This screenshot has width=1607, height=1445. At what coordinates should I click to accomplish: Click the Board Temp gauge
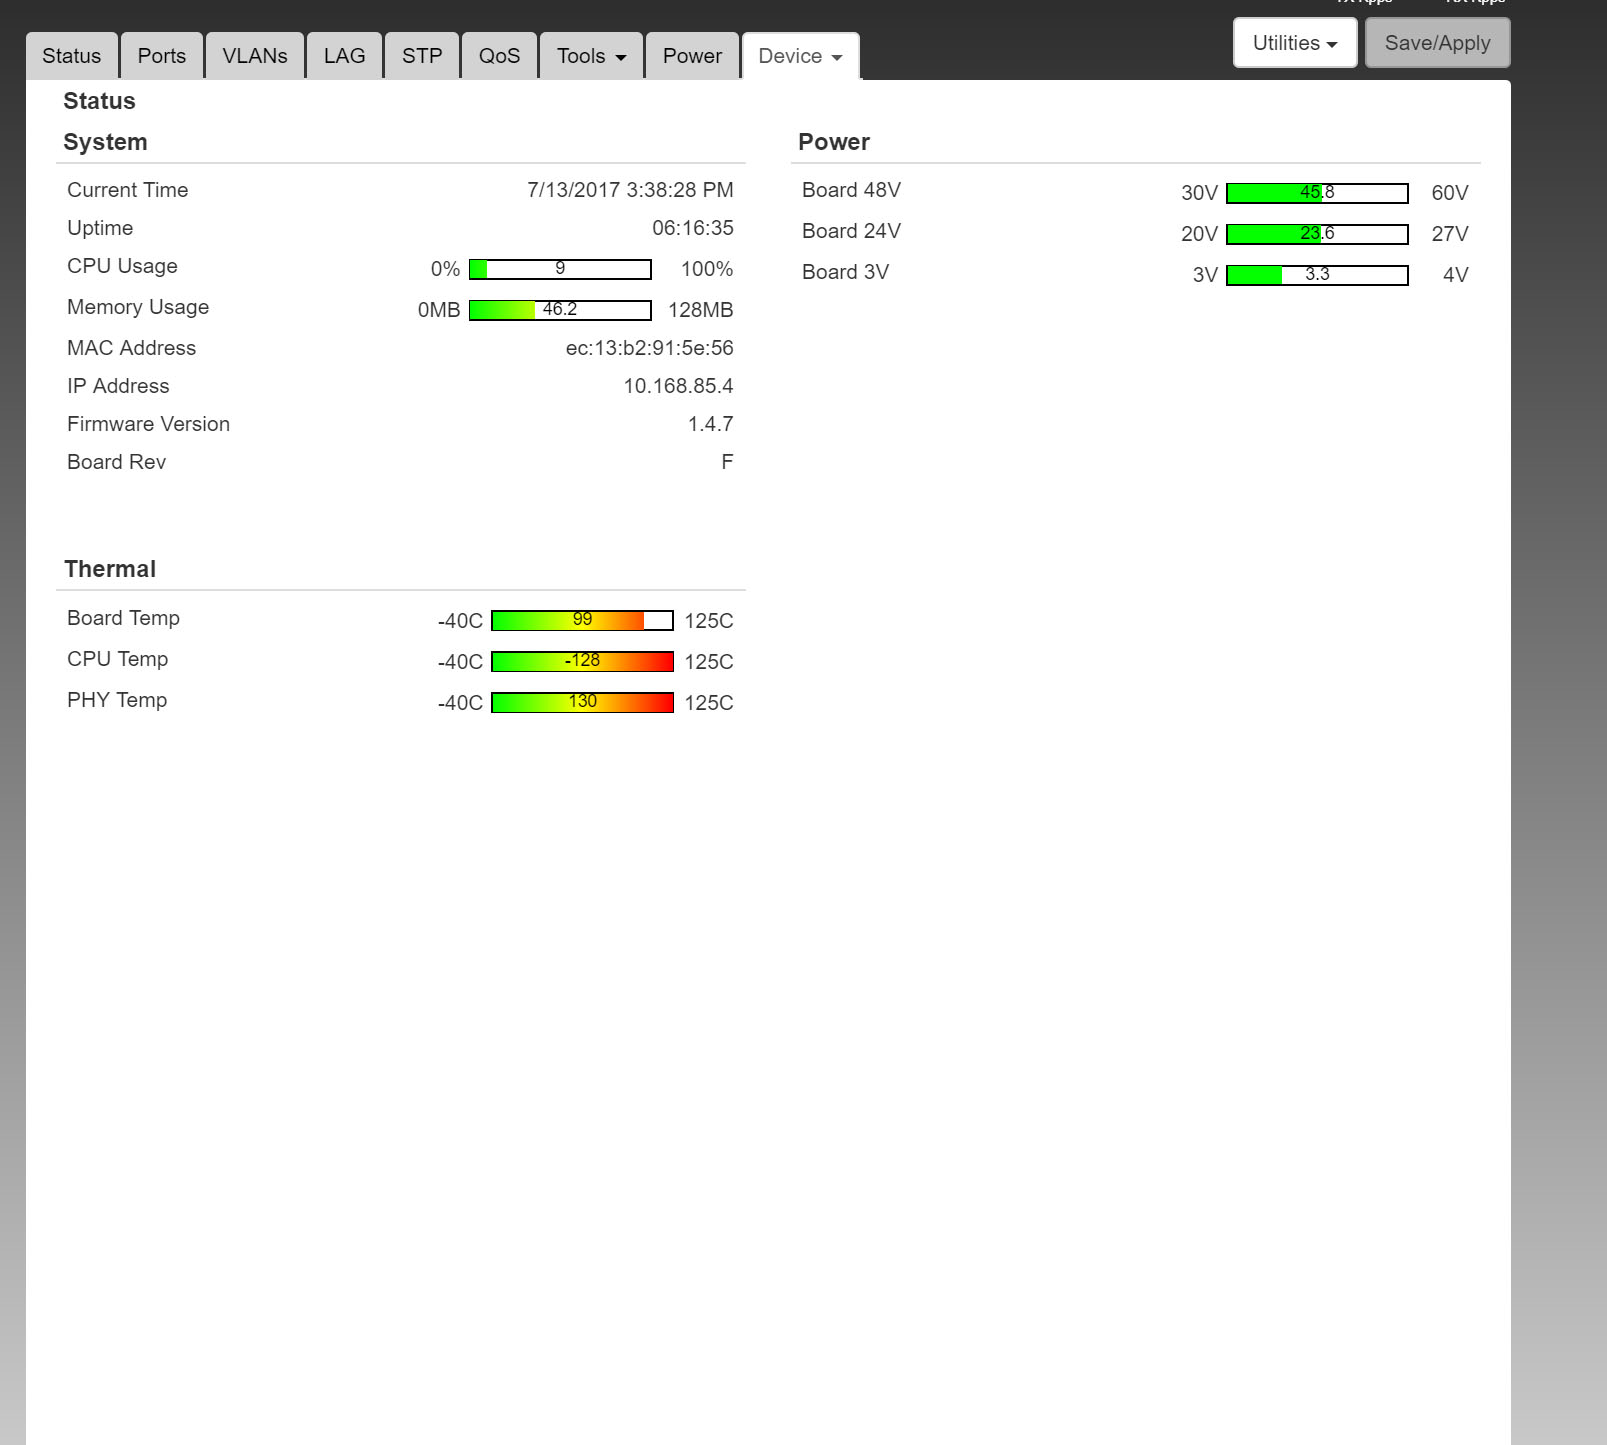(x=582, y=621)
